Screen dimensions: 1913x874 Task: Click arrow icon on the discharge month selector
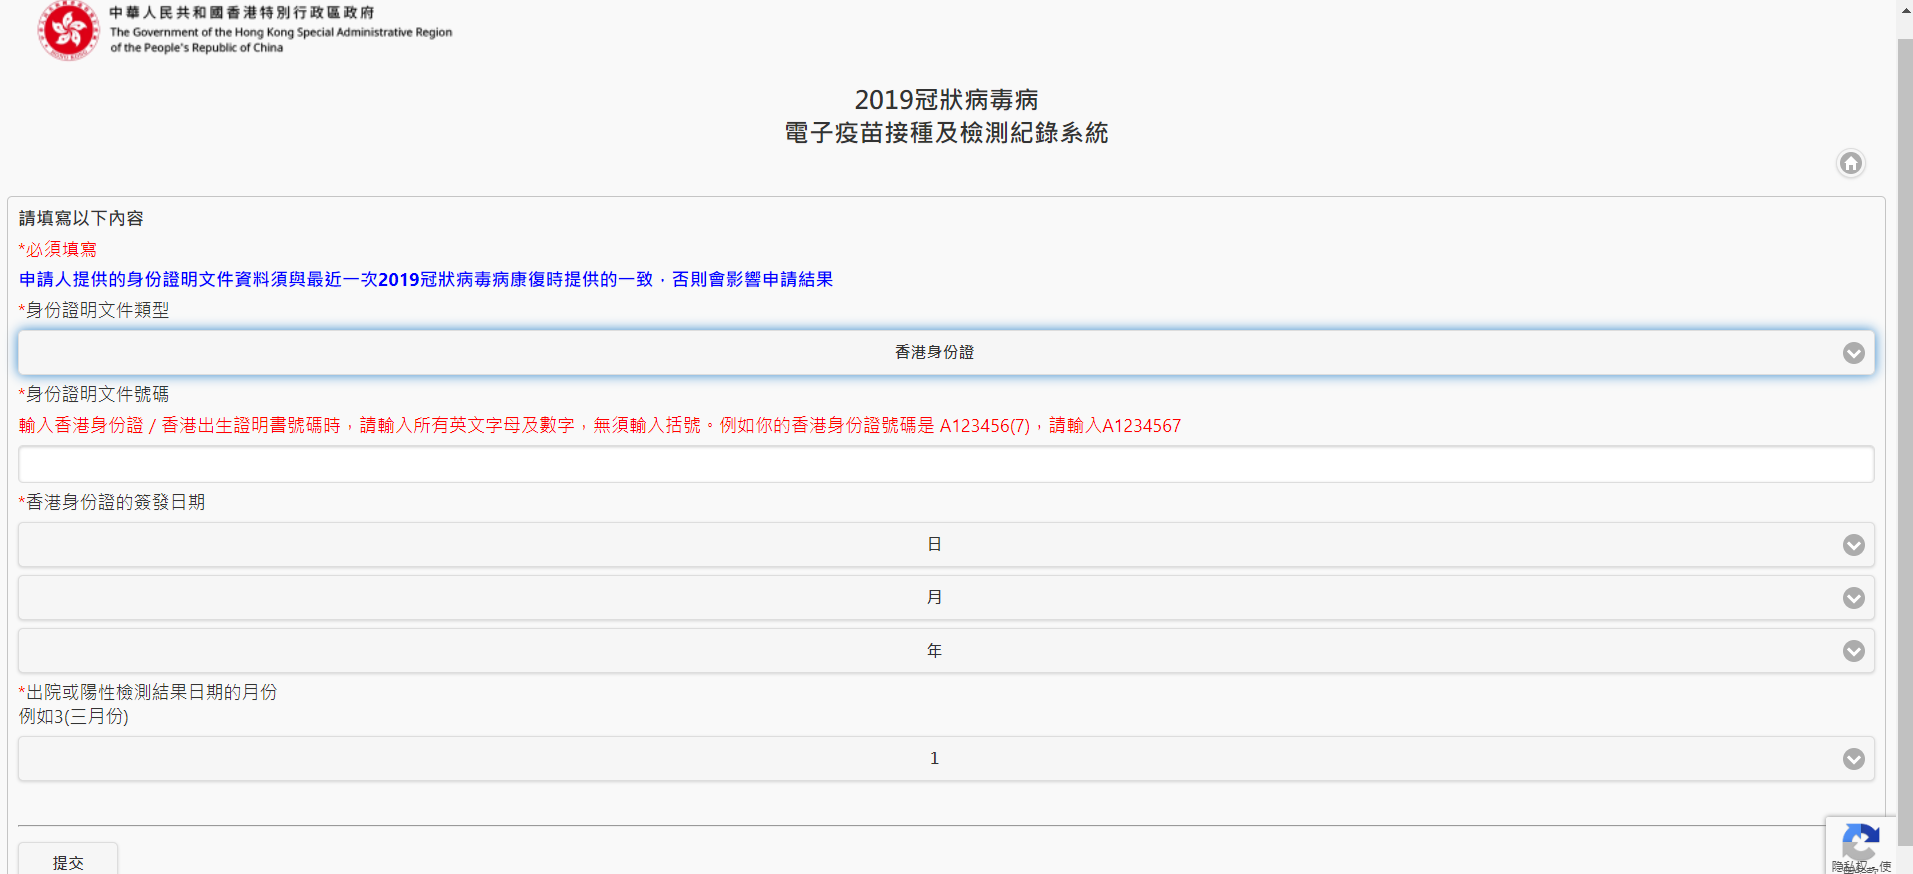1853,759
